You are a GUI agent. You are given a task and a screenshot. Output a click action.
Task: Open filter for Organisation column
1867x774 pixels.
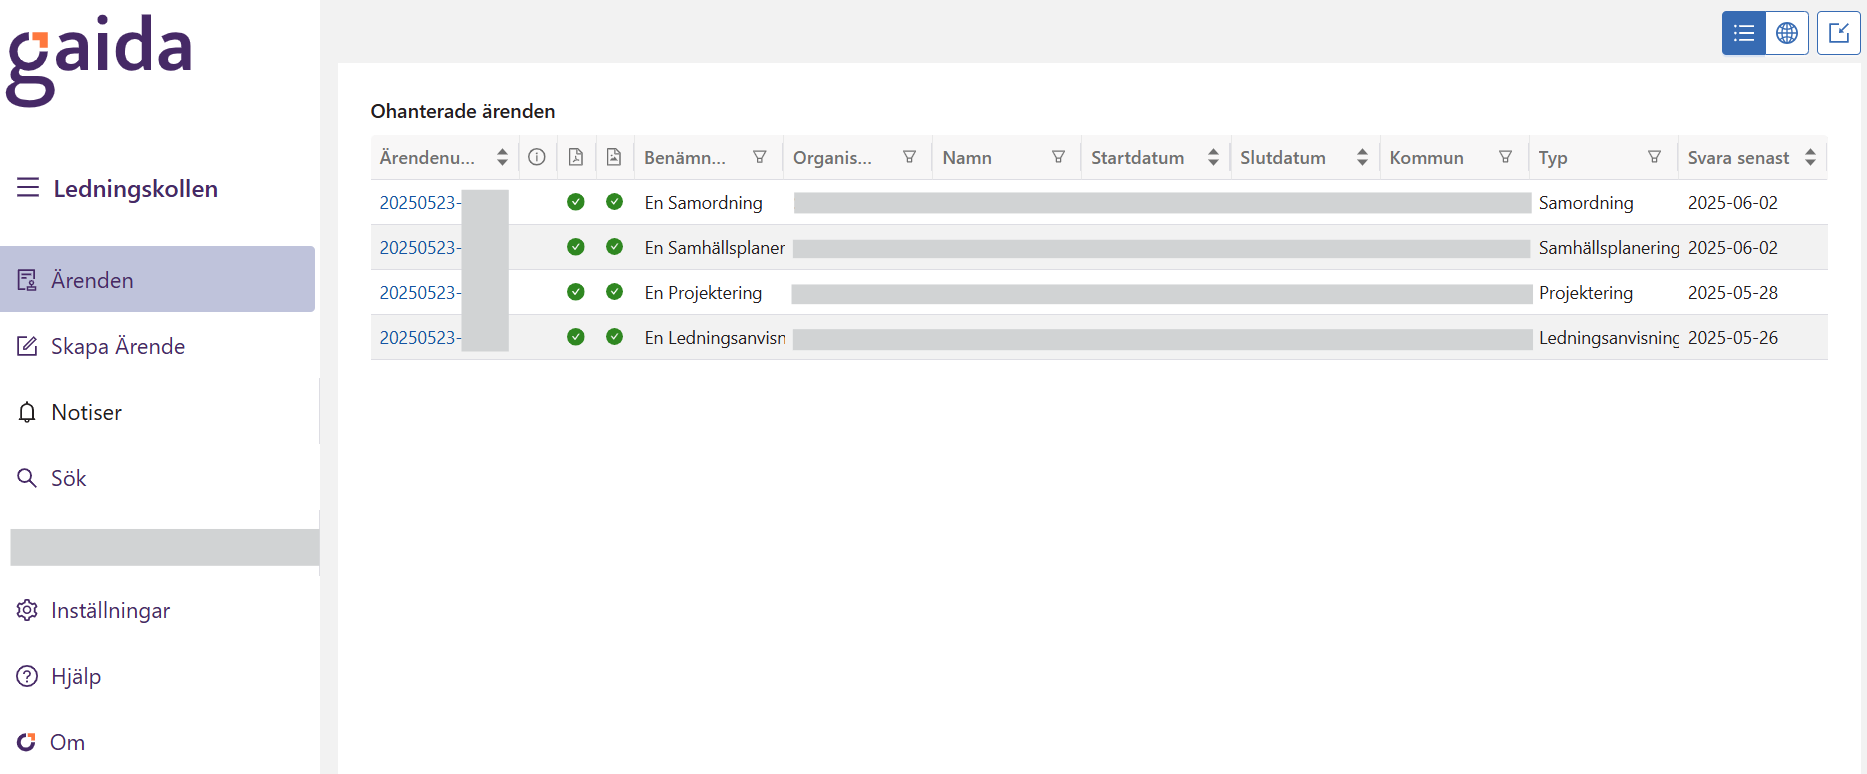coord(909,157)
